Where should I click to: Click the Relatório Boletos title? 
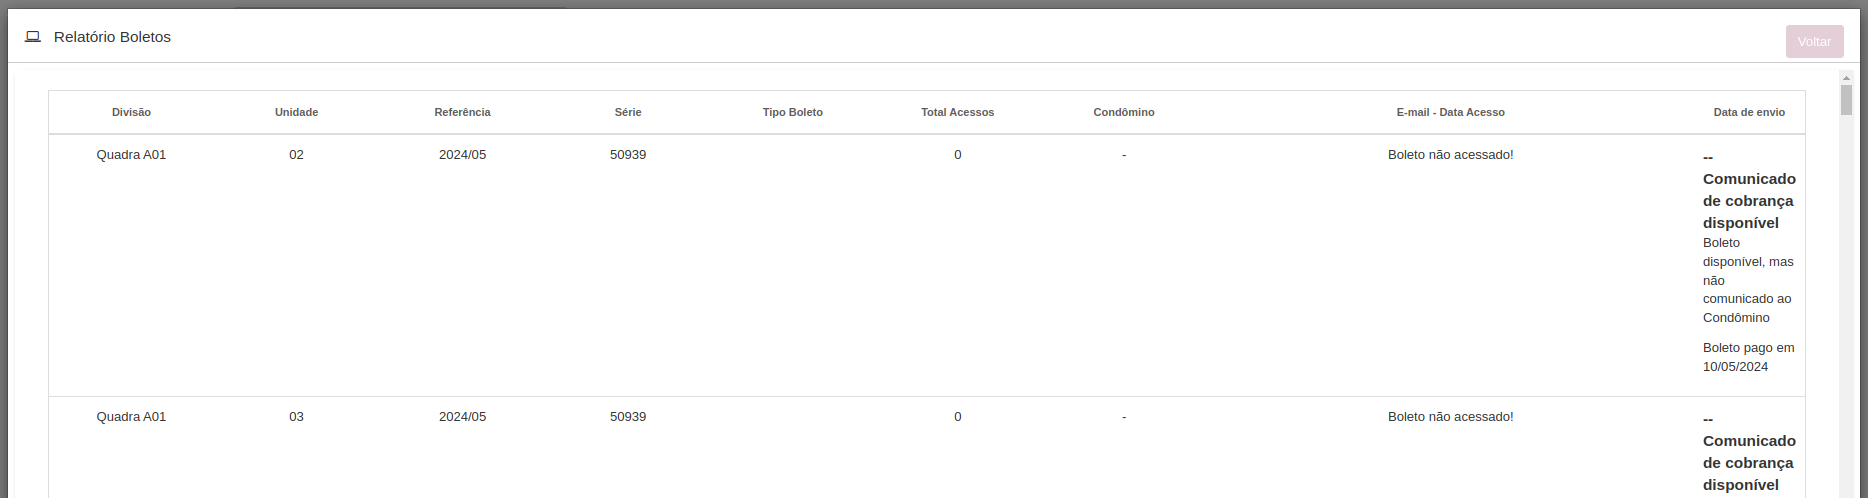click(x=112, y=37)
